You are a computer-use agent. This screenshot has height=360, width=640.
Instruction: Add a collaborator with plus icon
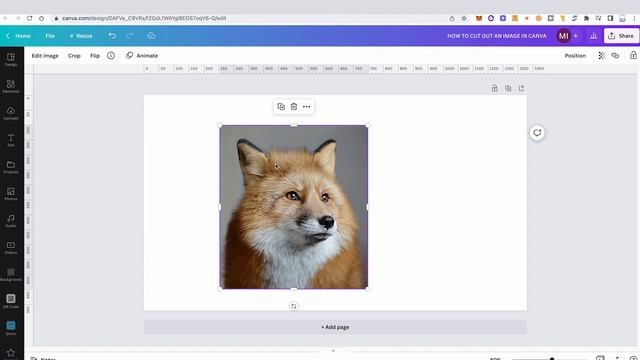tap(576, 36)
